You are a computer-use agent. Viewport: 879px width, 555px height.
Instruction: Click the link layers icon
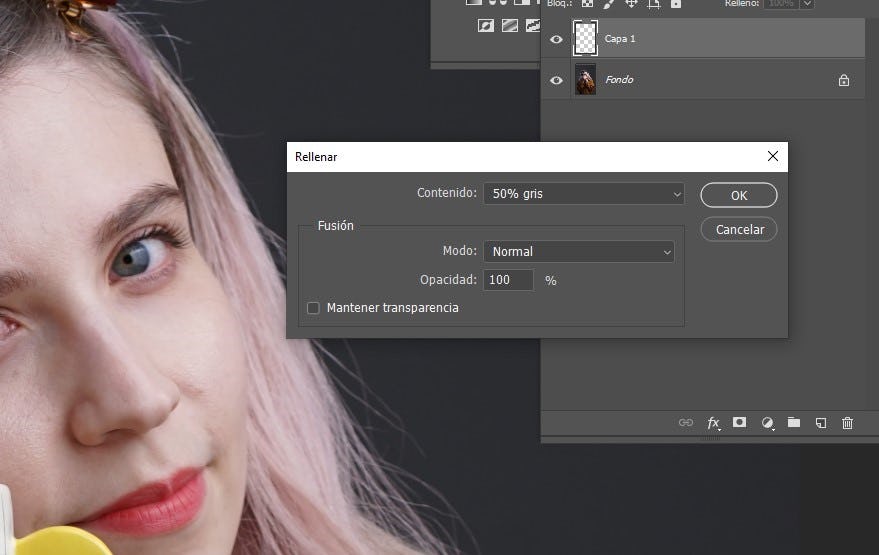tap(685, 423)
